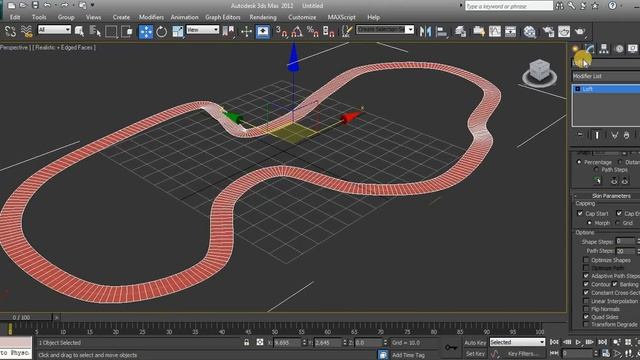Click the Selection Lock toggle padlock
The height and width of the screenshot is (360, 640).
click(247, 342)
